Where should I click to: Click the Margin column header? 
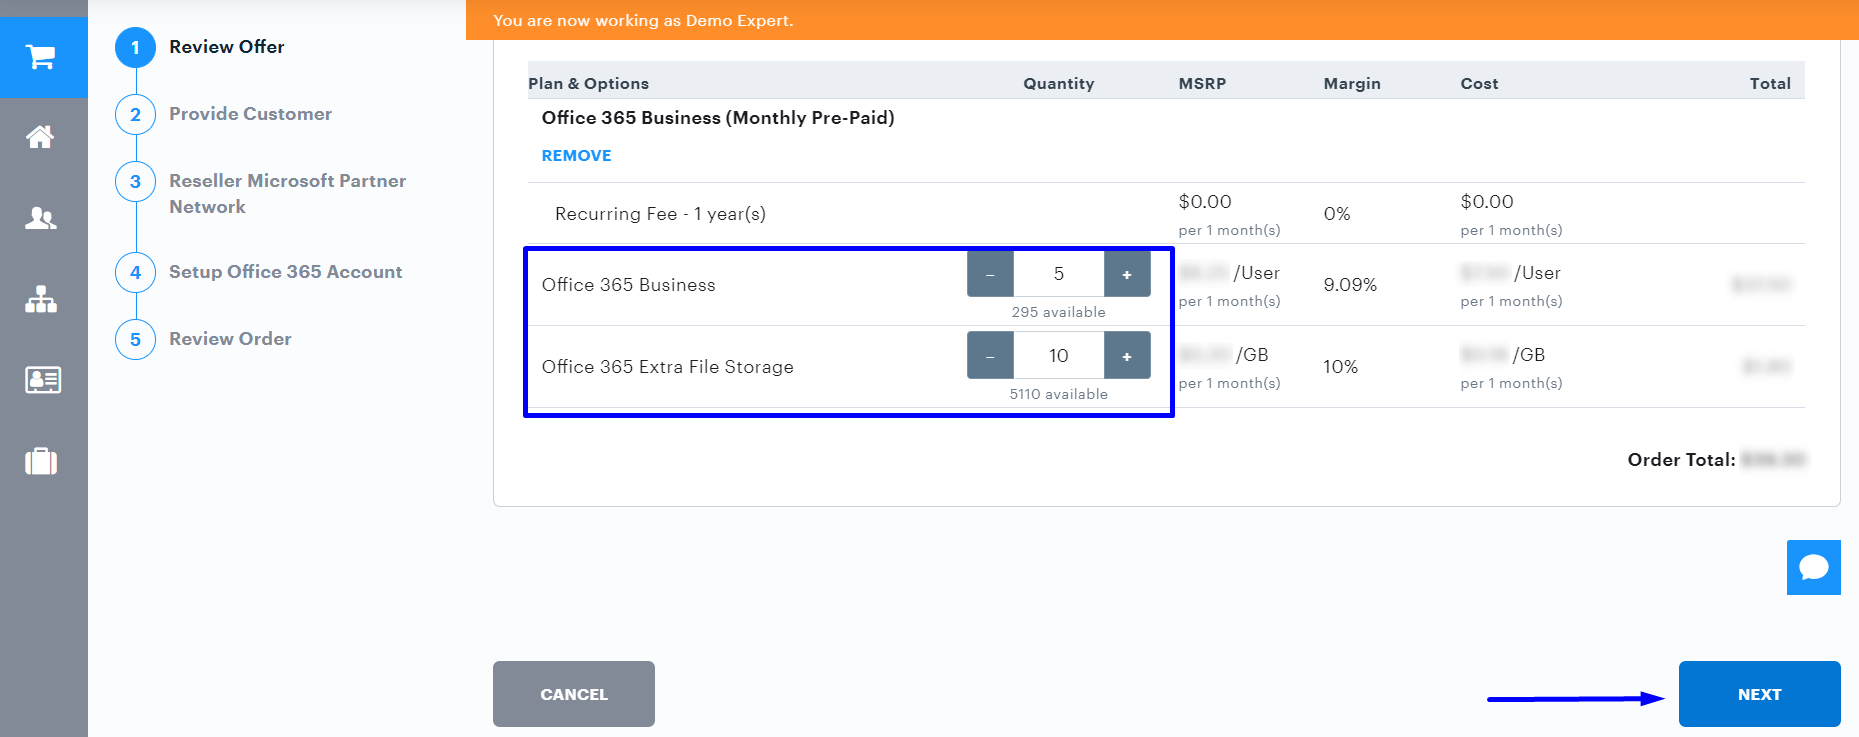[1352, 84]
